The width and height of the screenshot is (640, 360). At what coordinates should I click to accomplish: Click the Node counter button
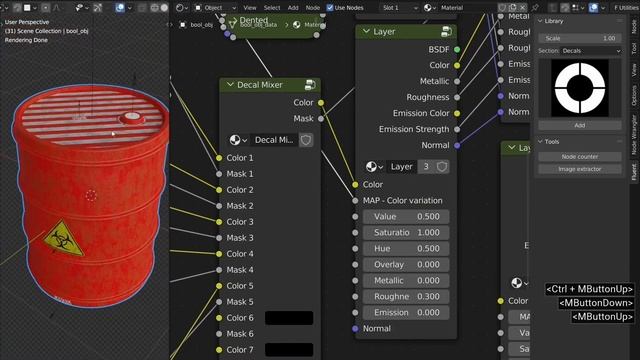[580, 157]
